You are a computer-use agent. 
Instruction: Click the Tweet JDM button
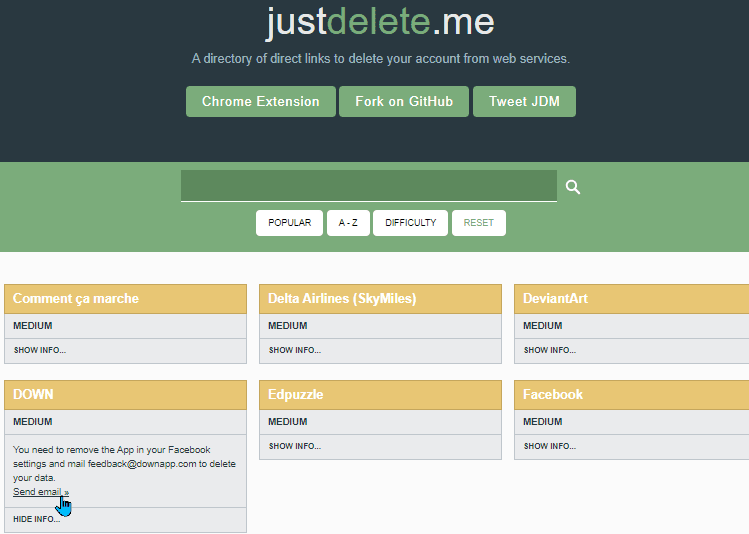coord(524,101)
